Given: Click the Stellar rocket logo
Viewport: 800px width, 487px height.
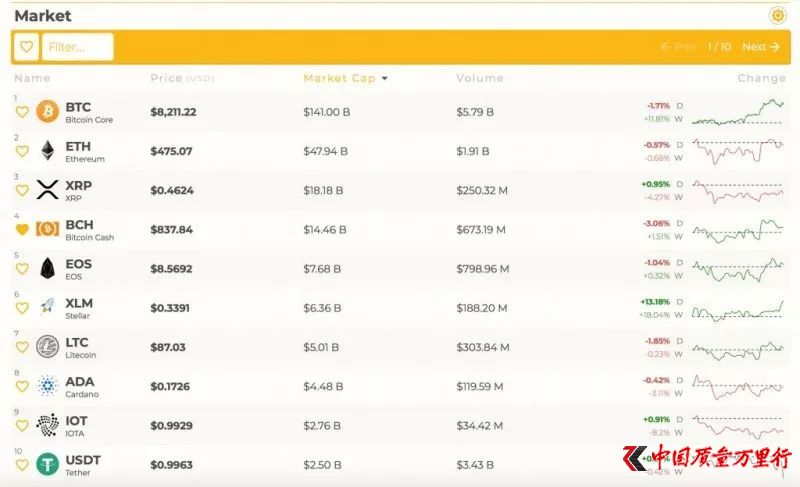Looking at the screenshot, I should (x=47, y=306).
